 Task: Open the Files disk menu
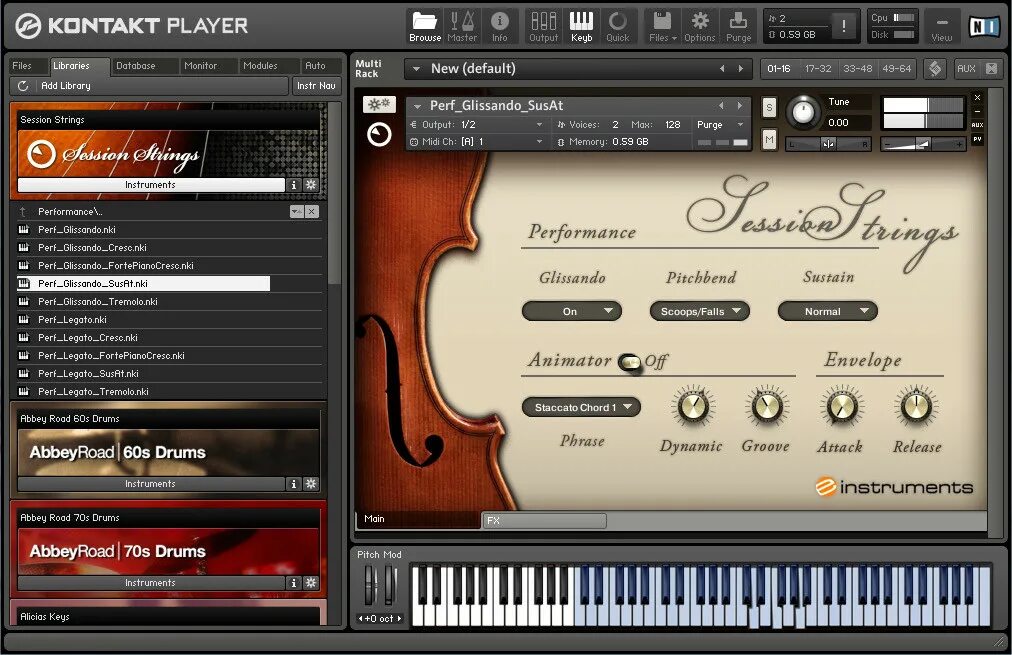tap(662, 26)
